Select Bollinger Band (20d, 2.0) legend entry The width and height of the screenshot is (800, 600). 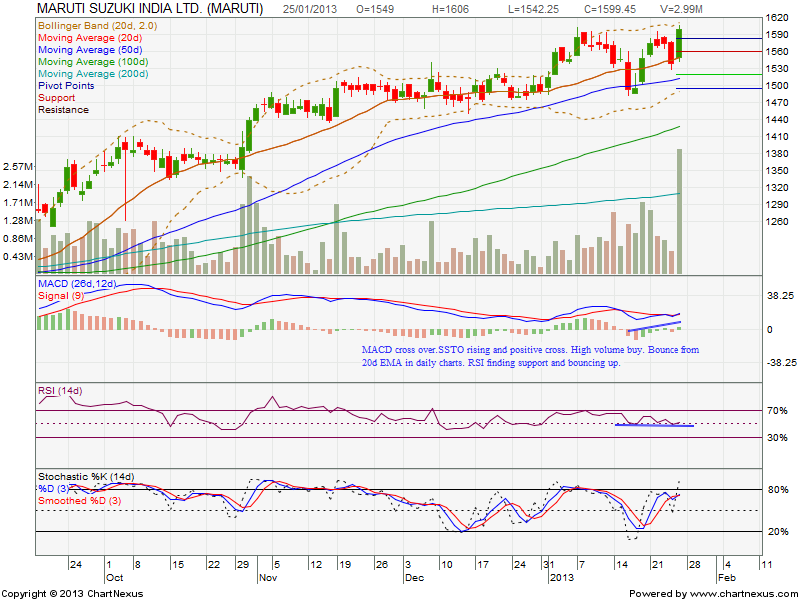coord(97,26)
